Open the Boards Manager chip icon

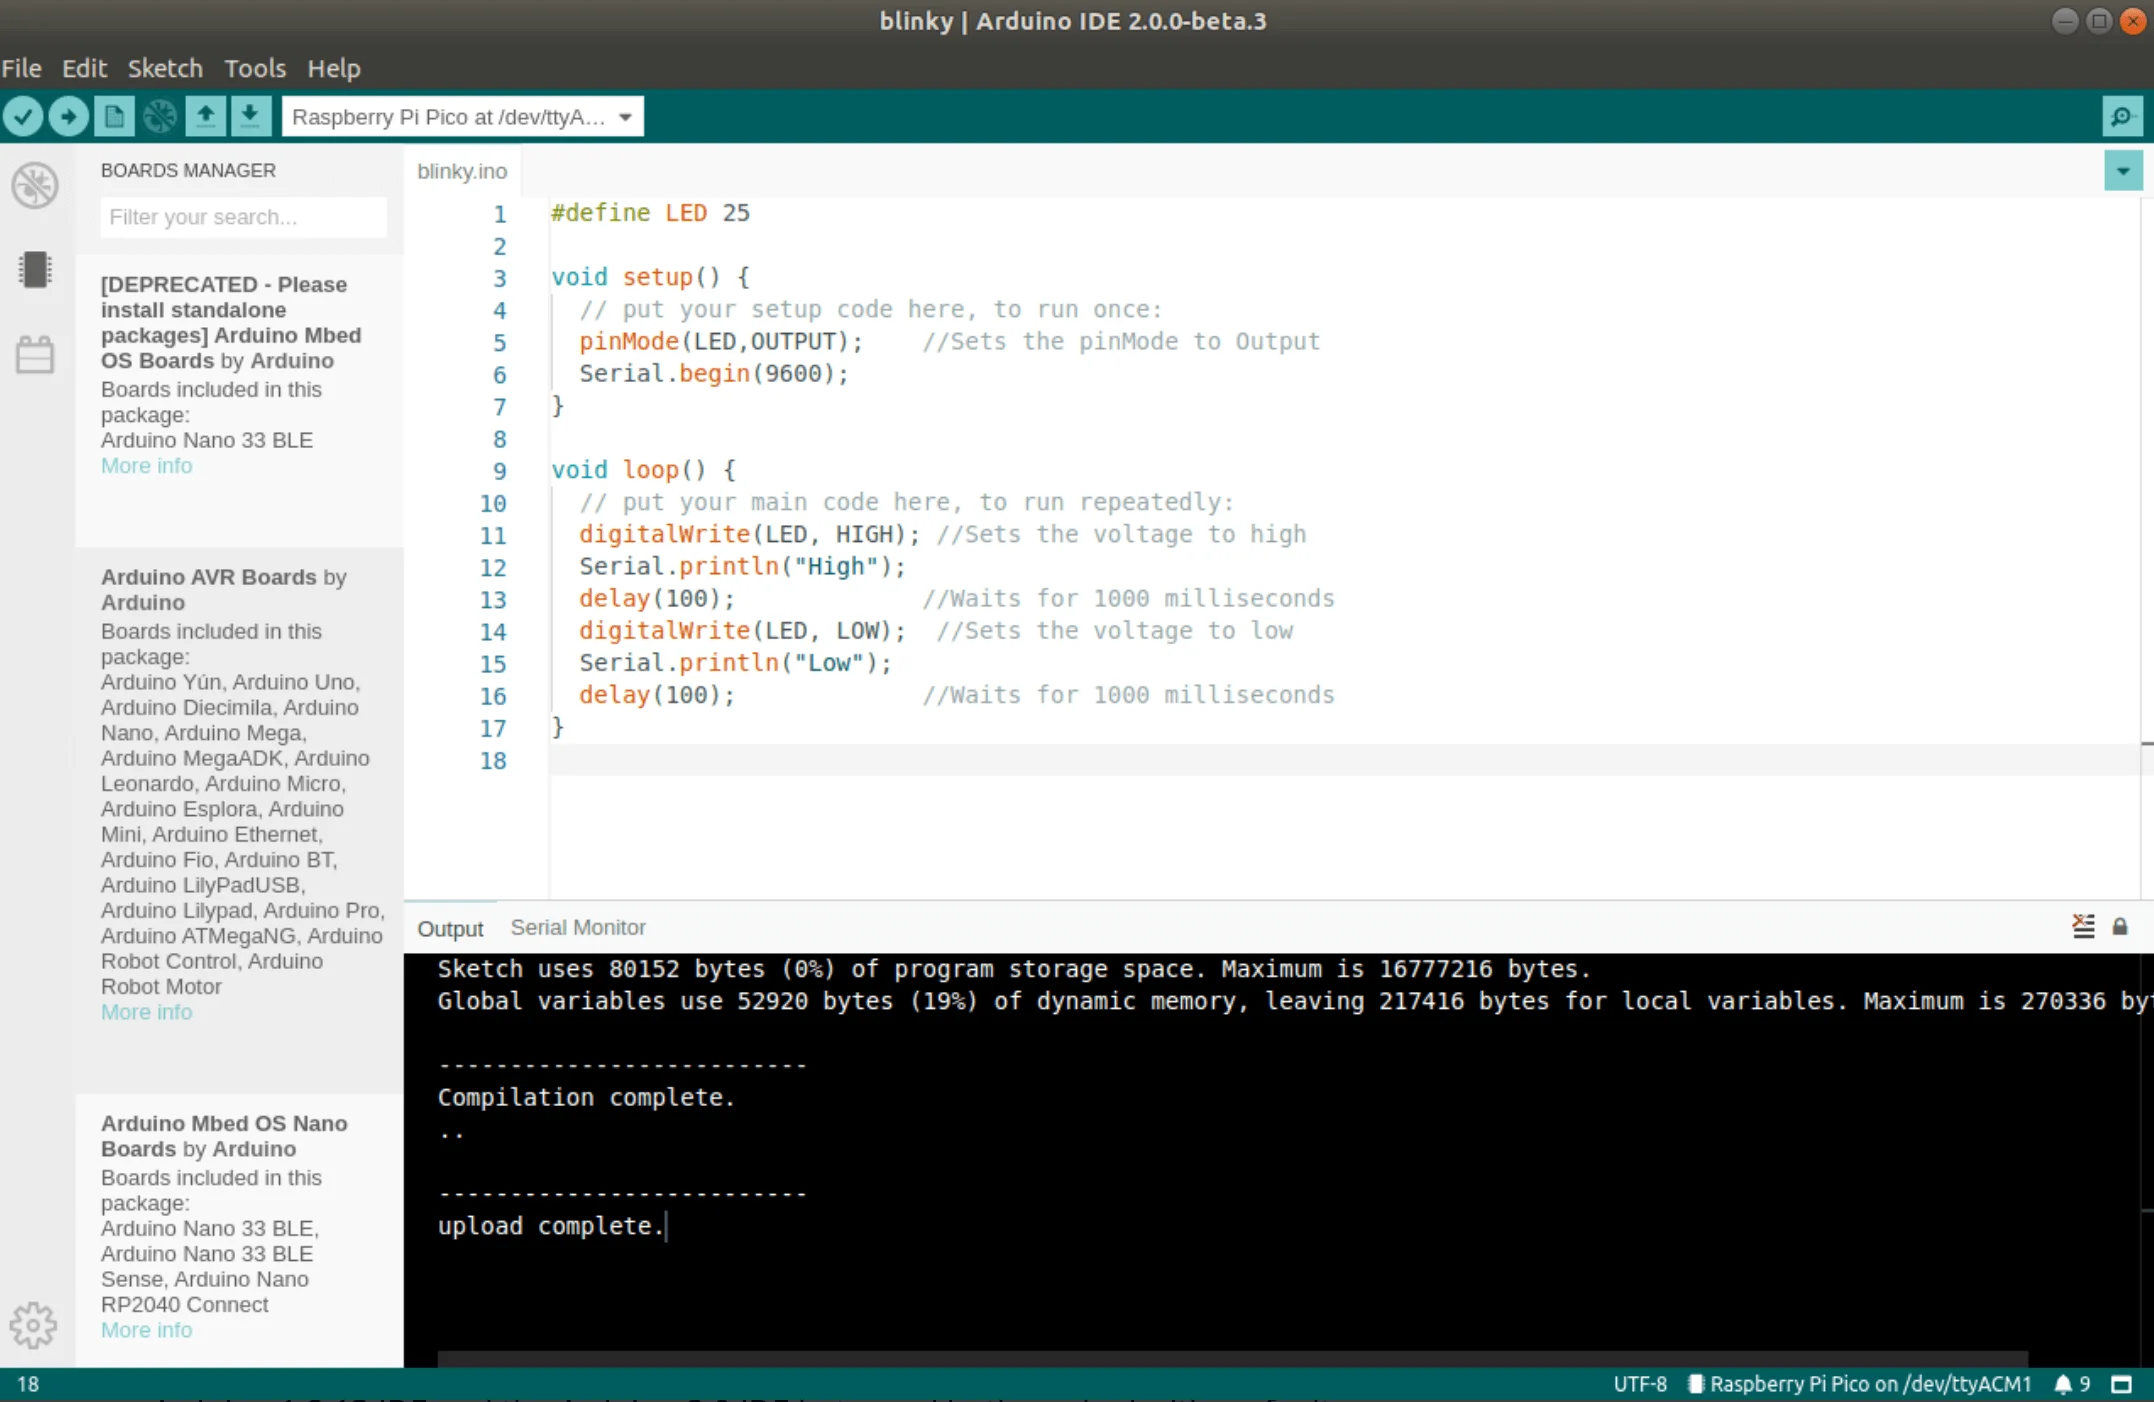pyautogui.click(x=35, y=270)
